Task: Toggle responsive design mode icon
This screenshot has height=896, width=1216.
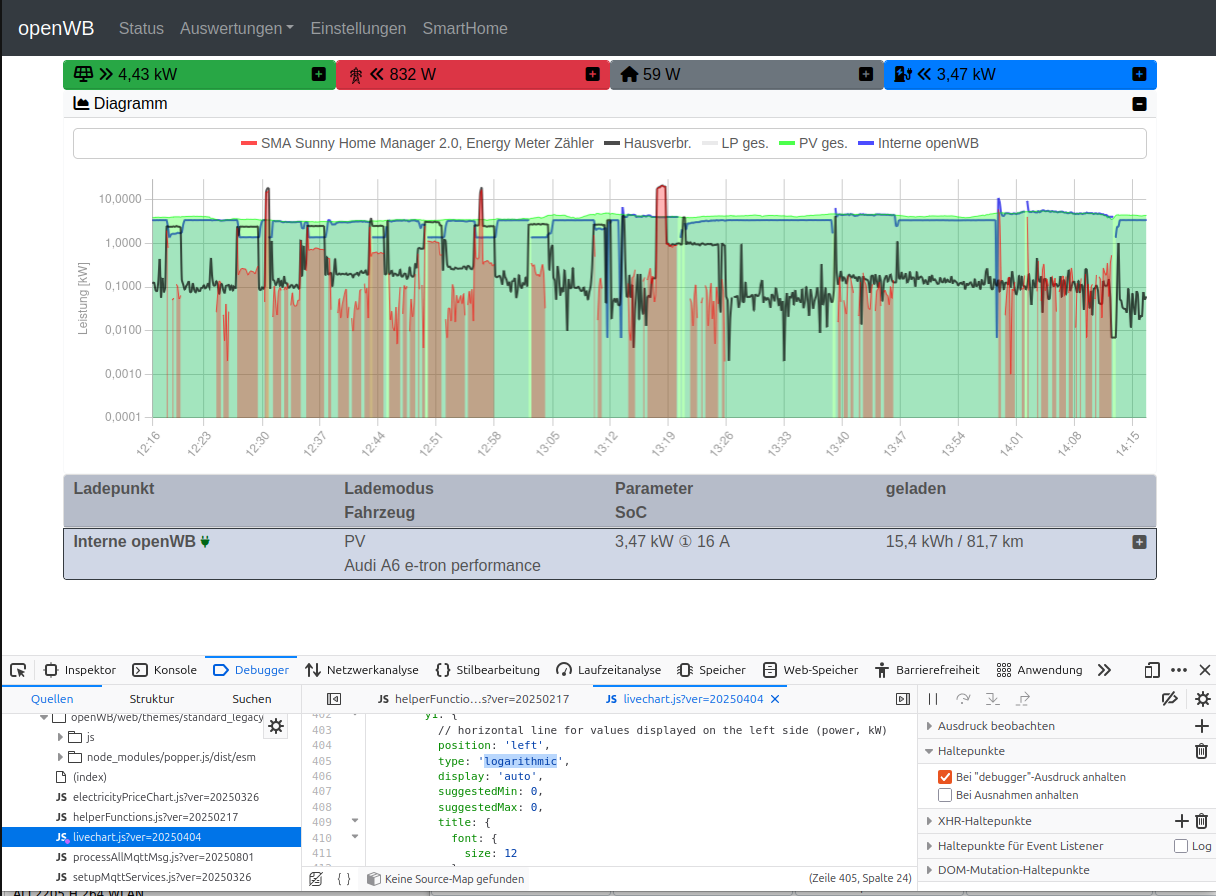Action: (1151, 670)
